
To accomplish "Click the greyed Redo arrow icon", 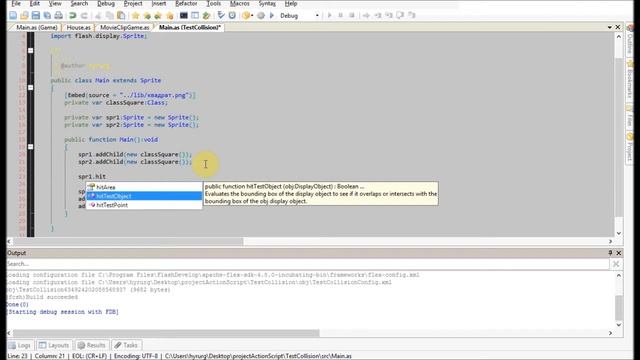I will [84, 16].
